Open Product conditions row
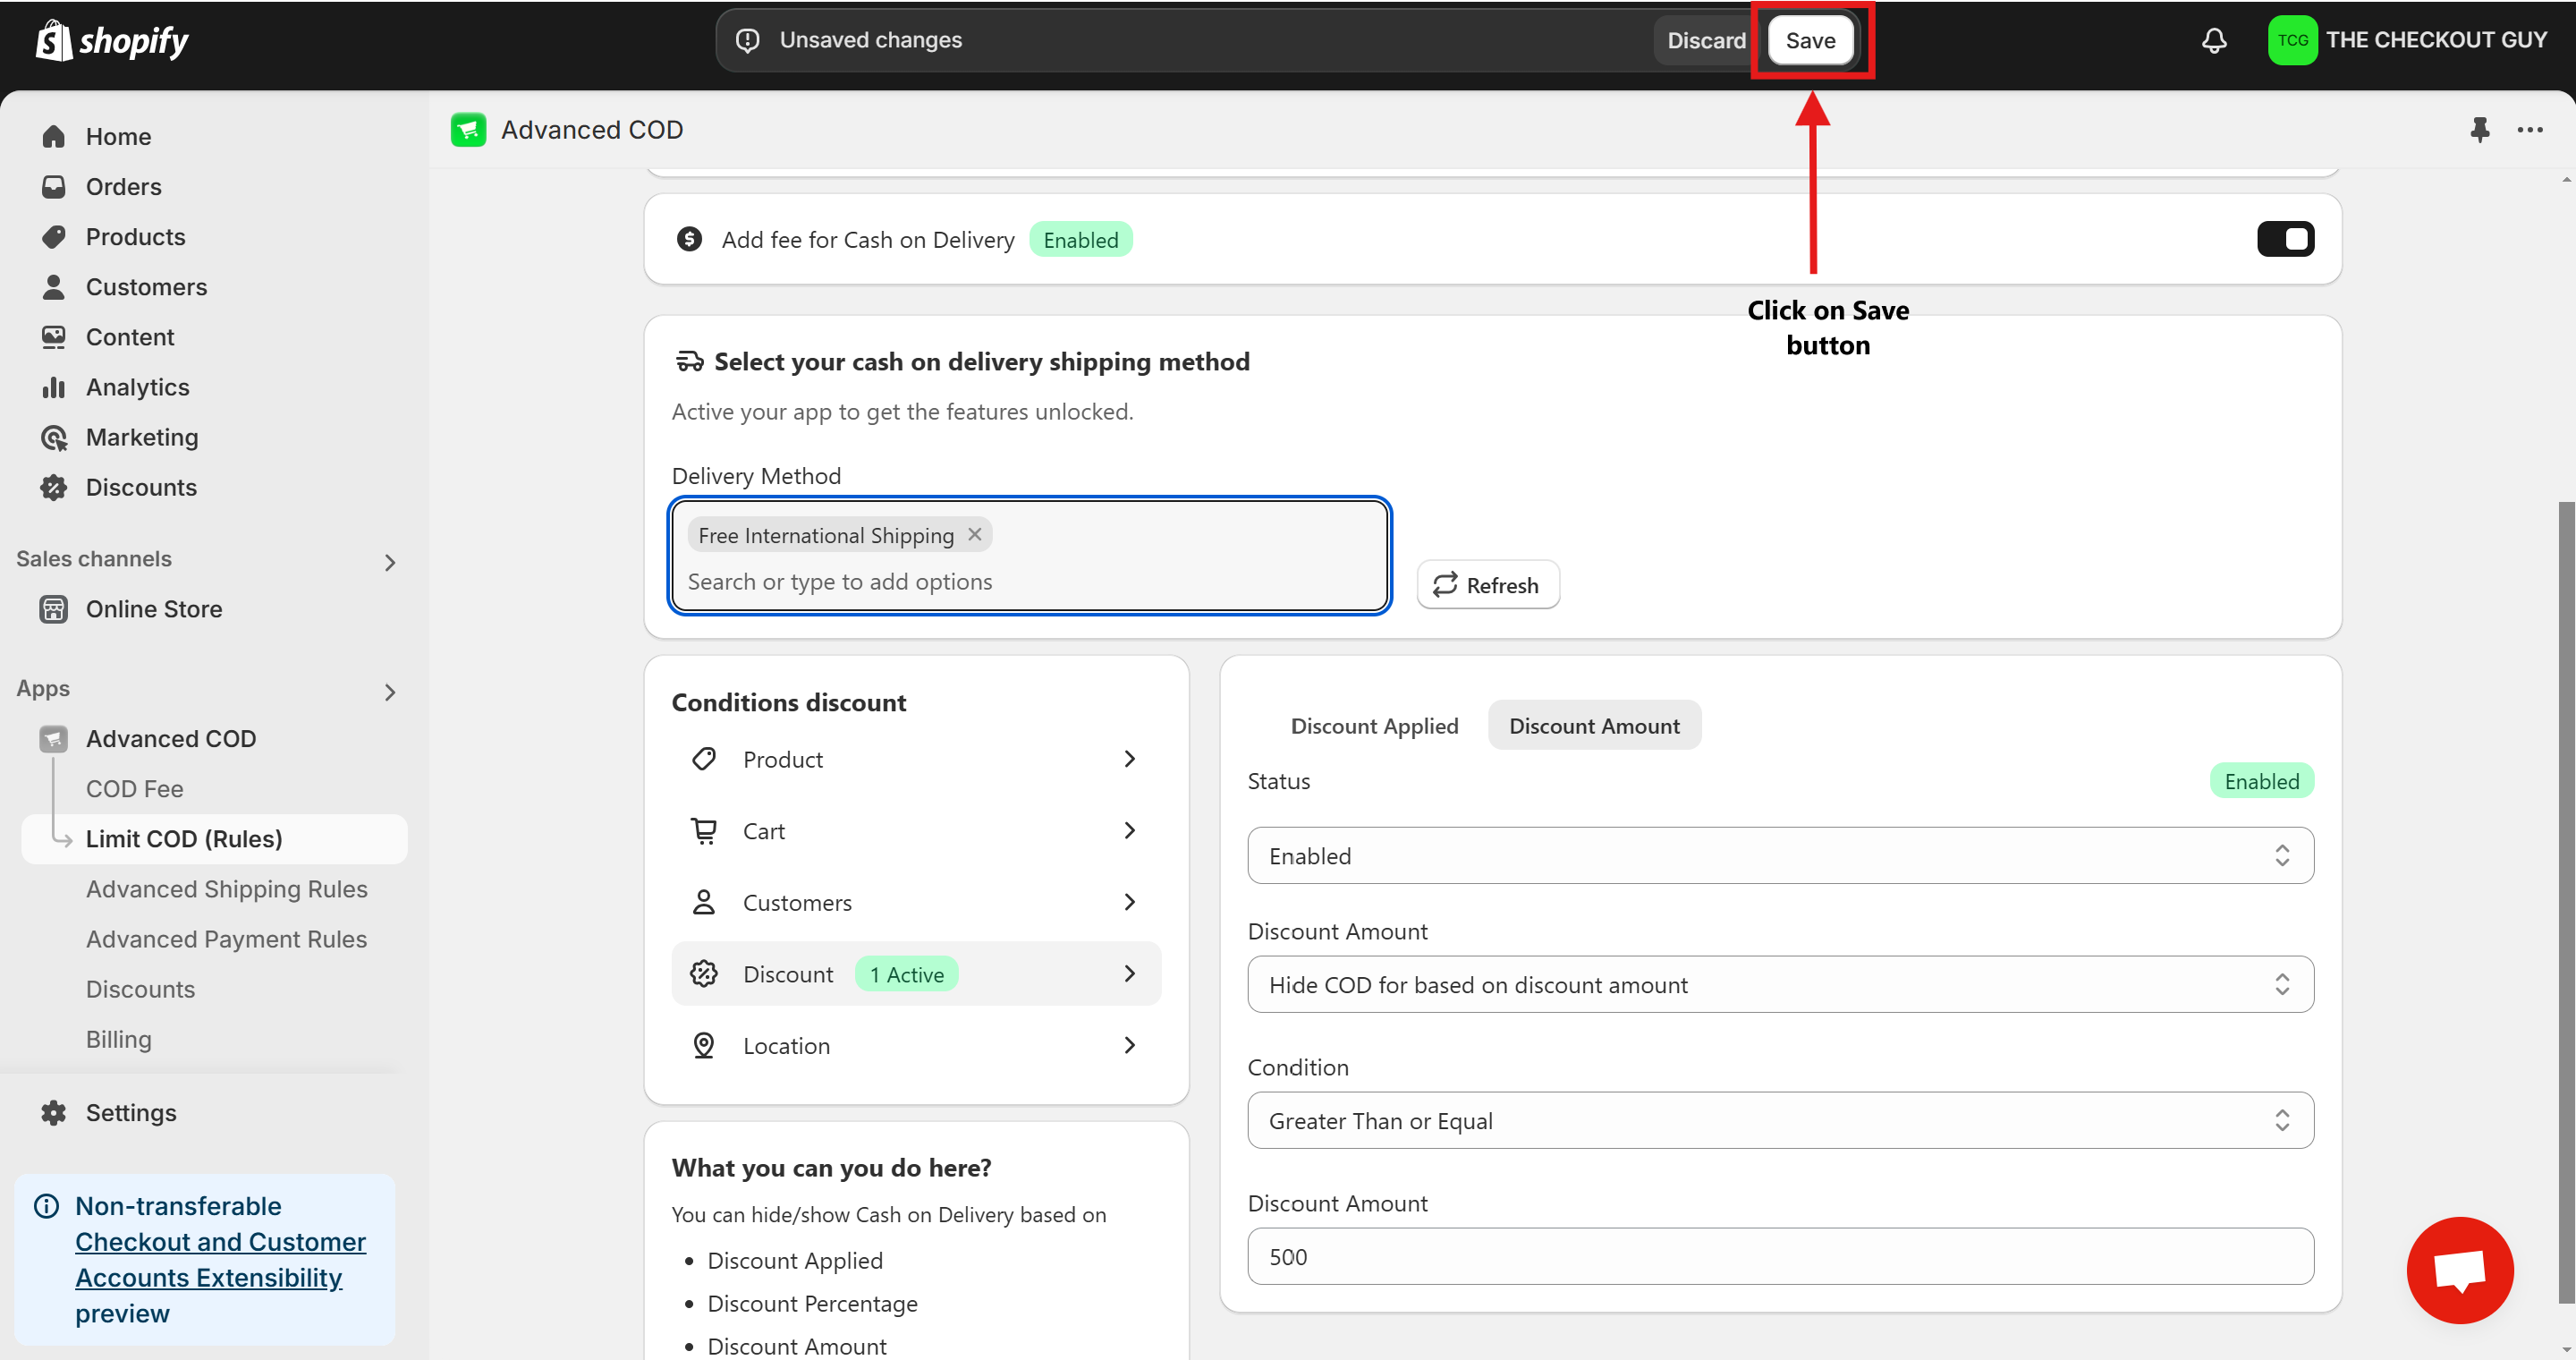 pos(916,759)
